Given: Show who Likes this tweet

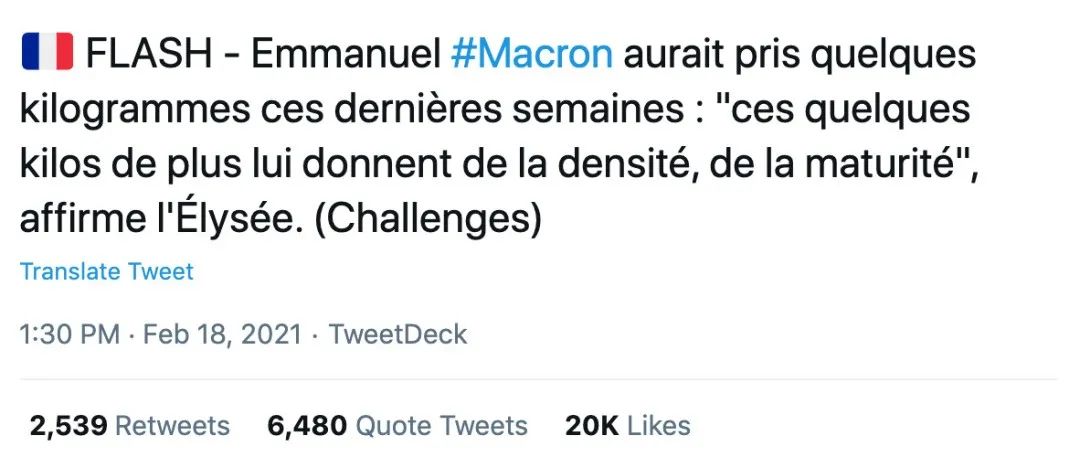Looking at the screenshot, I should 659,425.
